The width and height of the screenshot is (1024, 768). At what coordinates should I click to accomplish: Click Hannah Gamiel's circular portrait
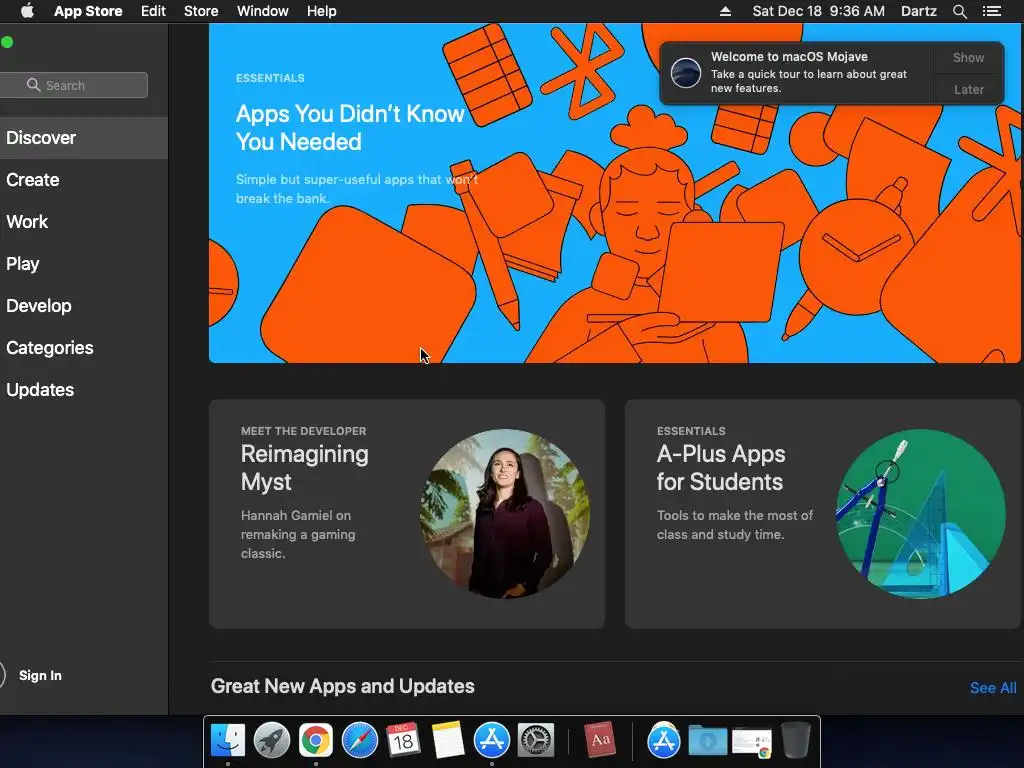[x=505, y=513]
